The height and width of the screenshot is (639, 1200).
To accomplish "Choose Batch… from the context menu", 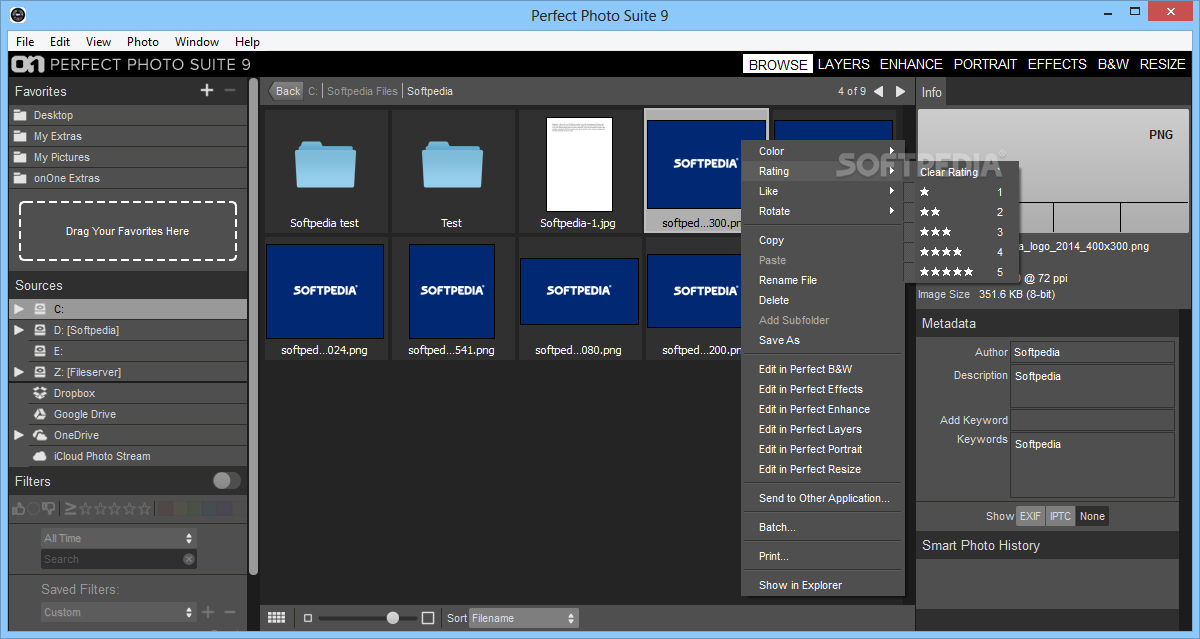I will tap(825, 527).
